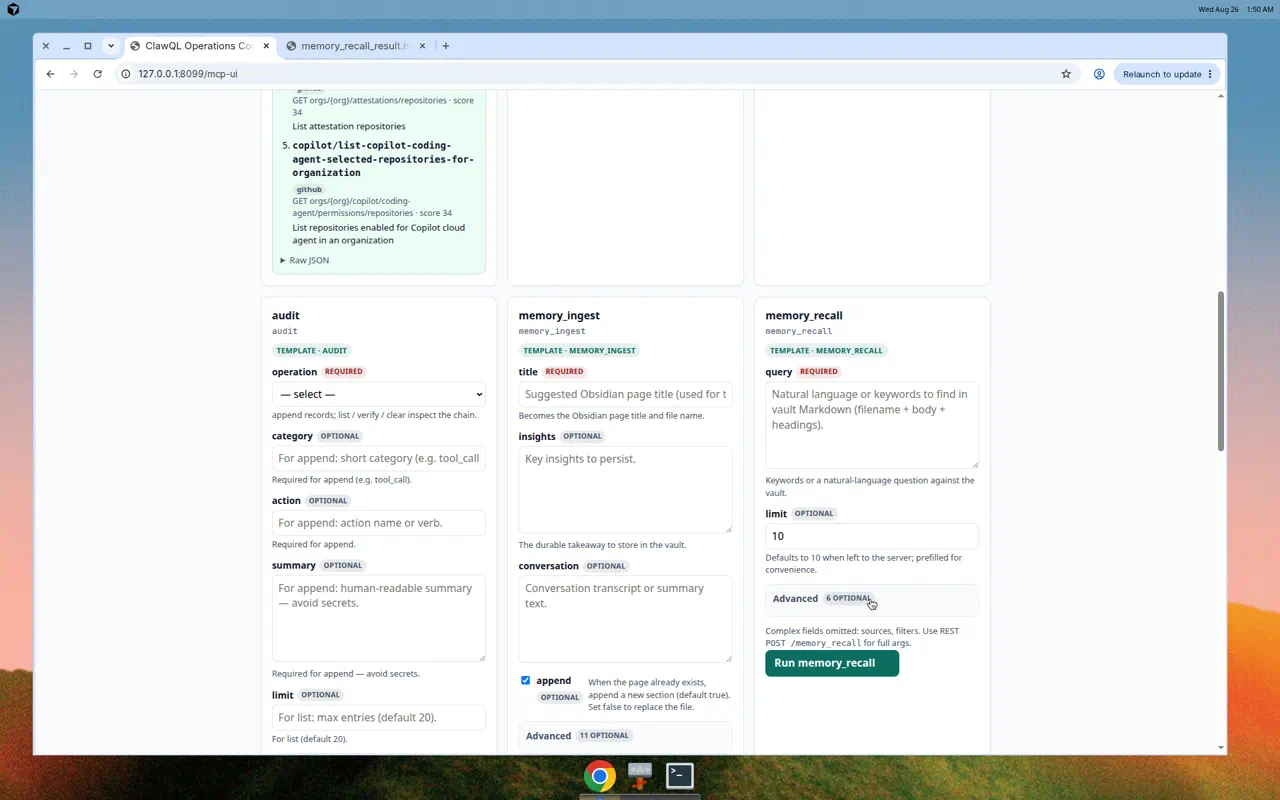Click the memory_ingest insights text area

click(626, 490)
